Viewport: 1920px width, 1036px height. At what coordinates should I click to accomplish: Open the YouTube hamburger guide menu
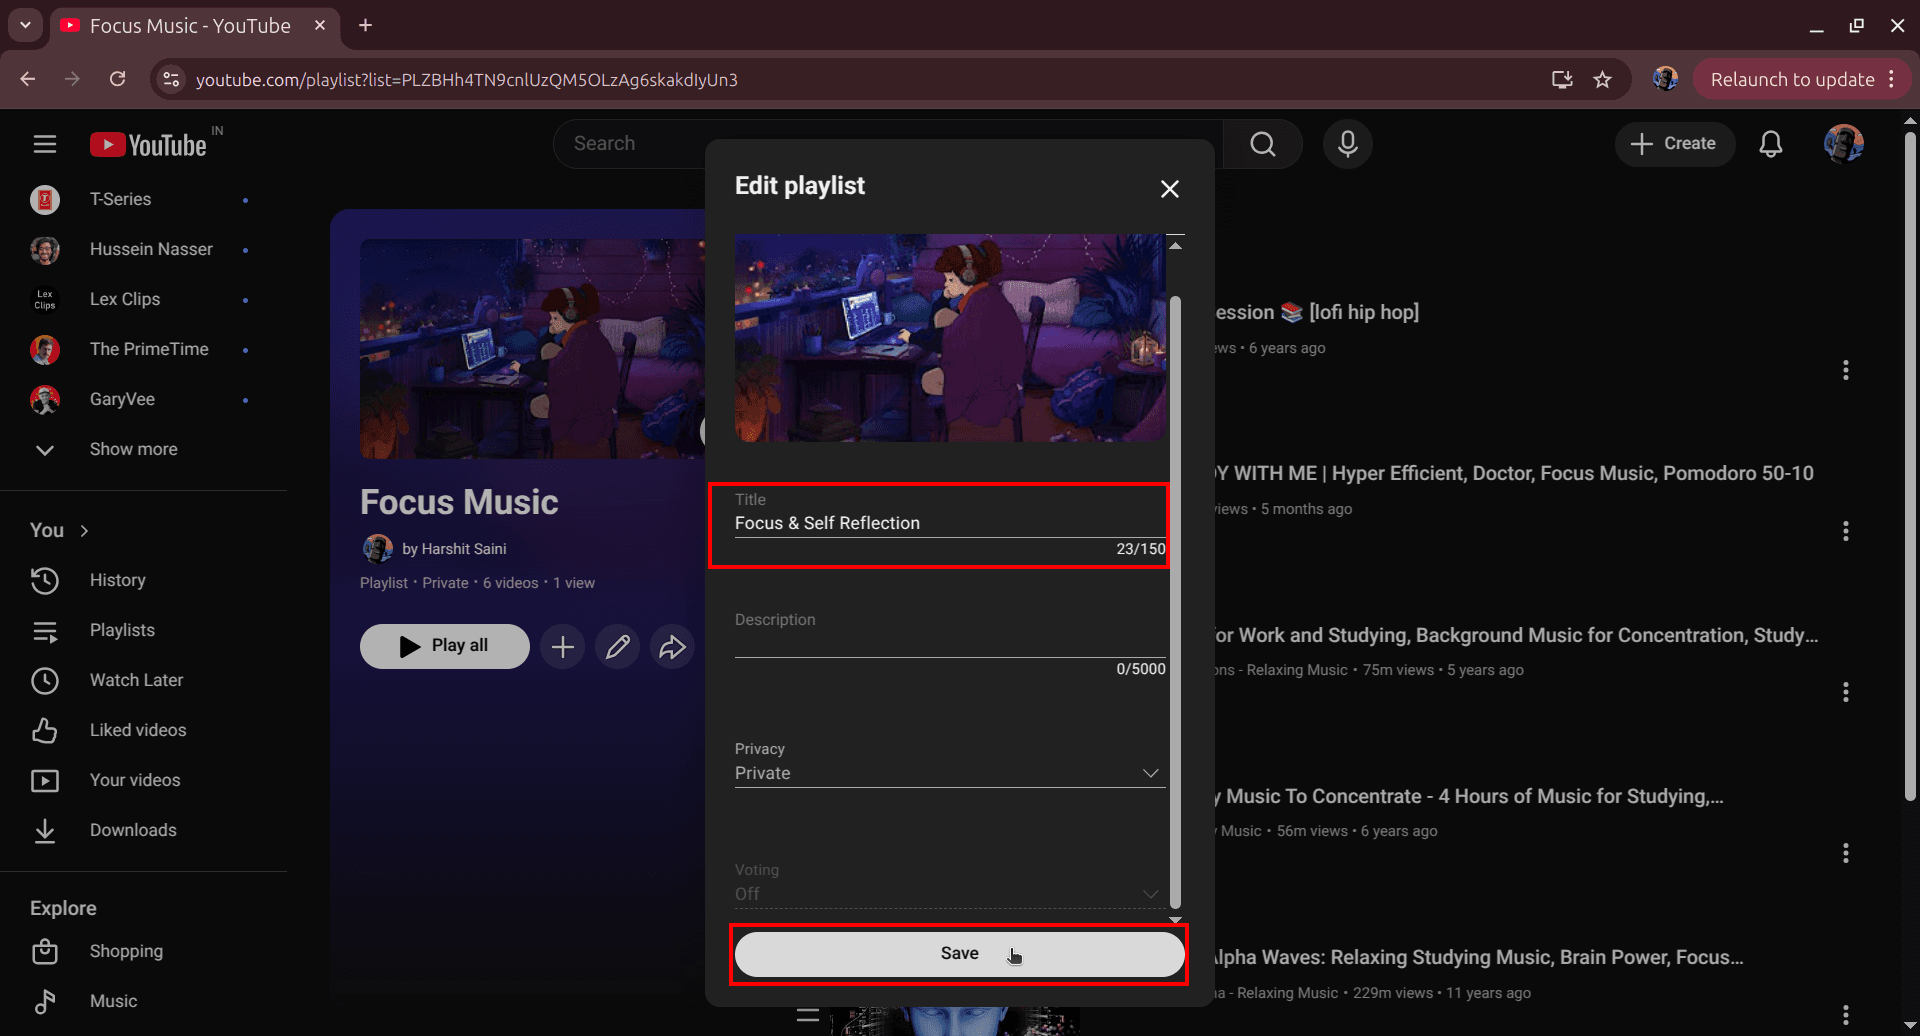click(x=45, y=144)
